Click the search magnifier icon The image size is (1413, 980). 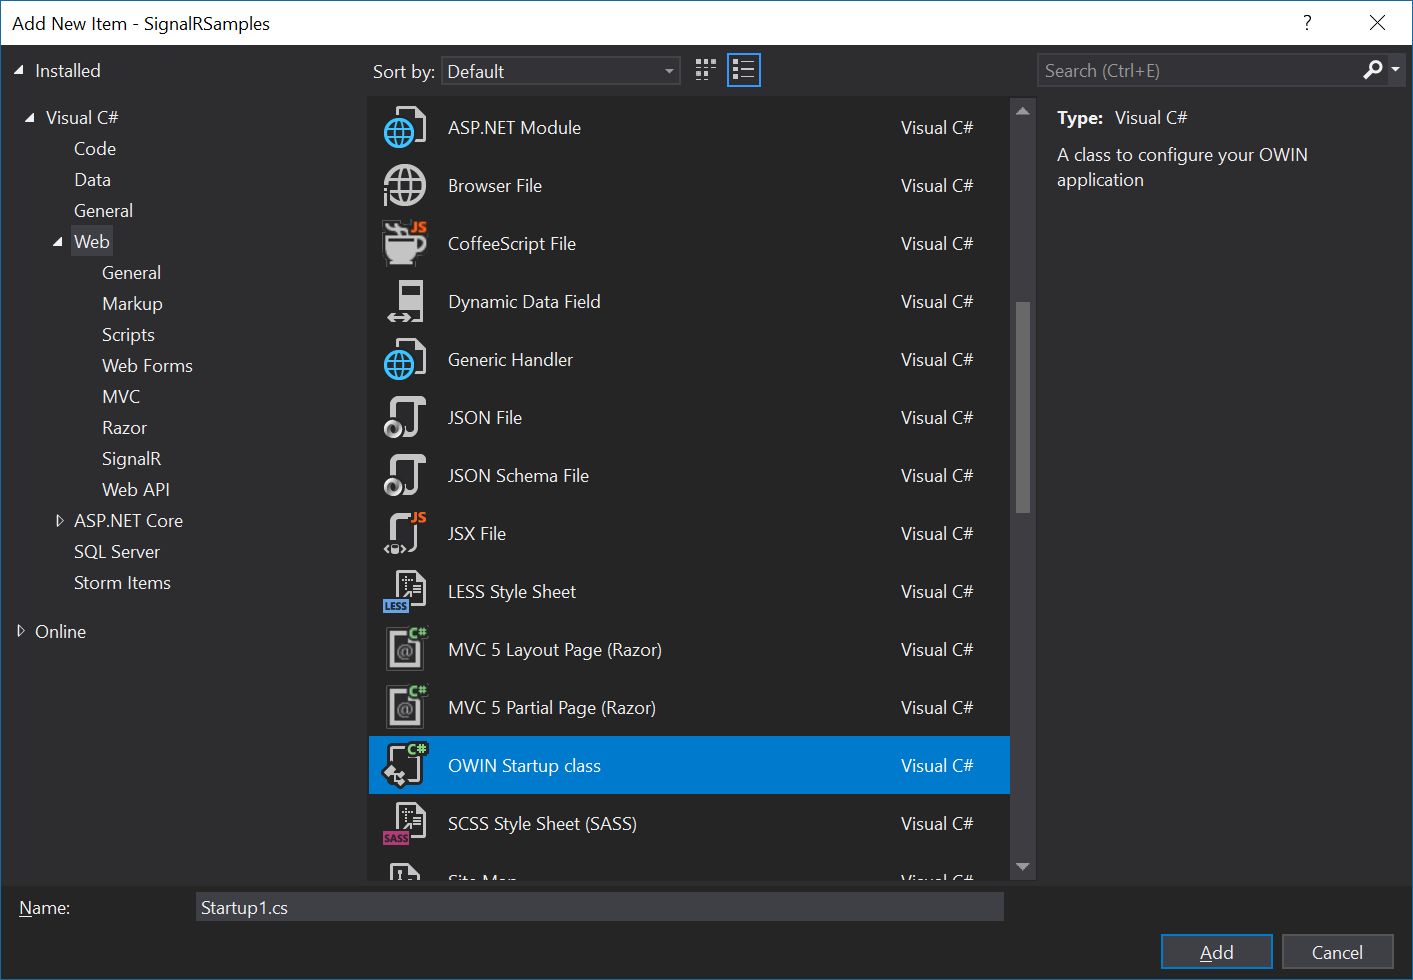(1373, 70)
